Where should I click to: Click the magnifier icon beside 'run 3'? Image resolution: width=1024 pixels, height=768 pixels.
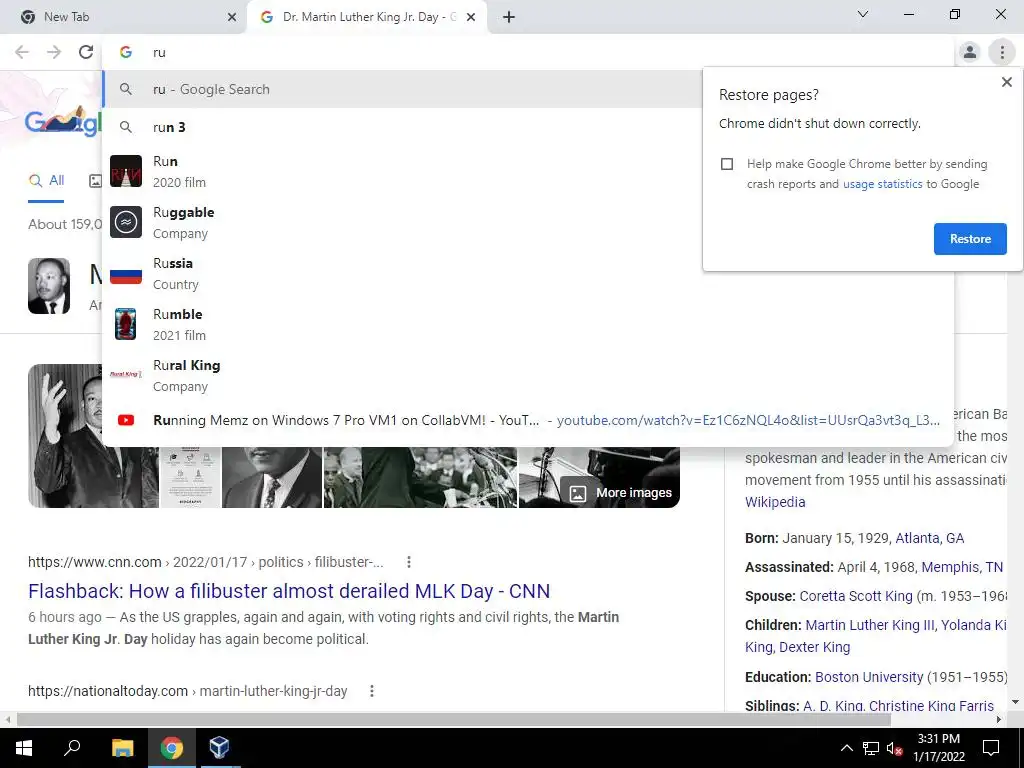click(125, 127)
